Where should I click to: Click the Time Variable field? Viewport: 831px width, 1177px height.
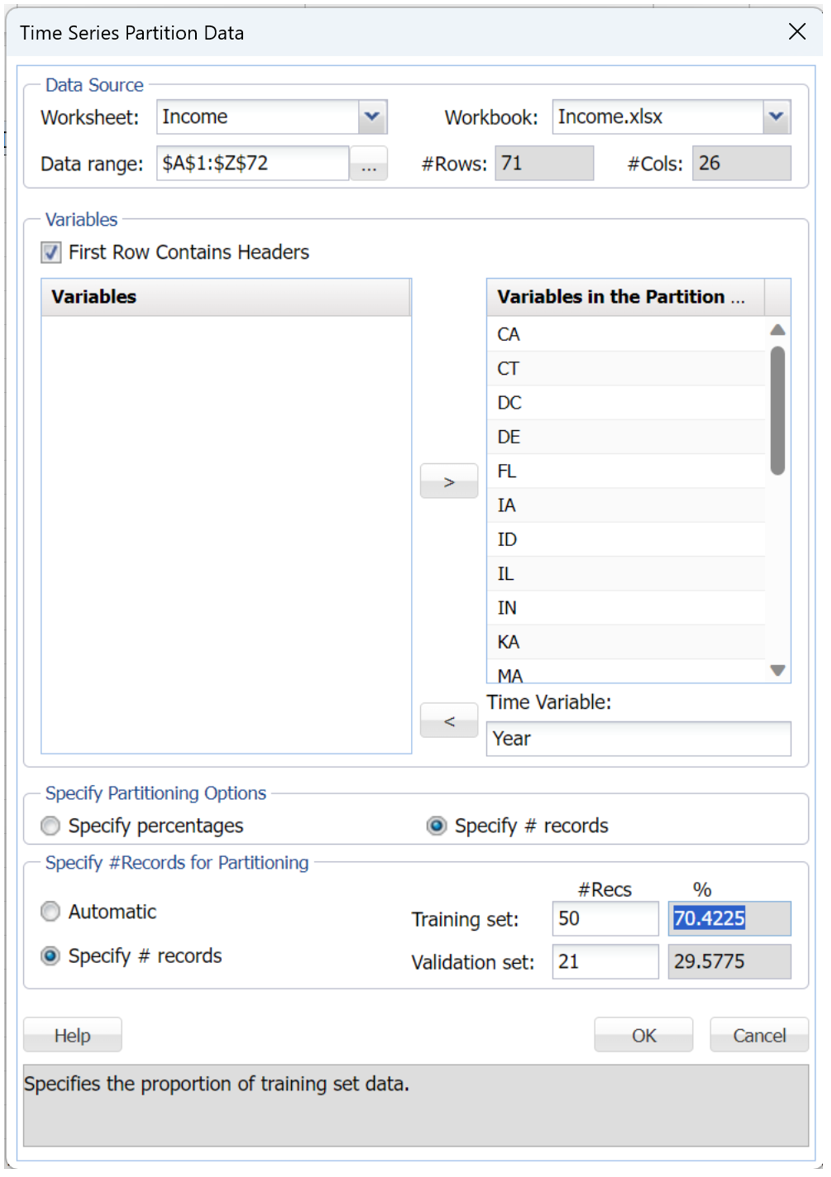(638, 739)
